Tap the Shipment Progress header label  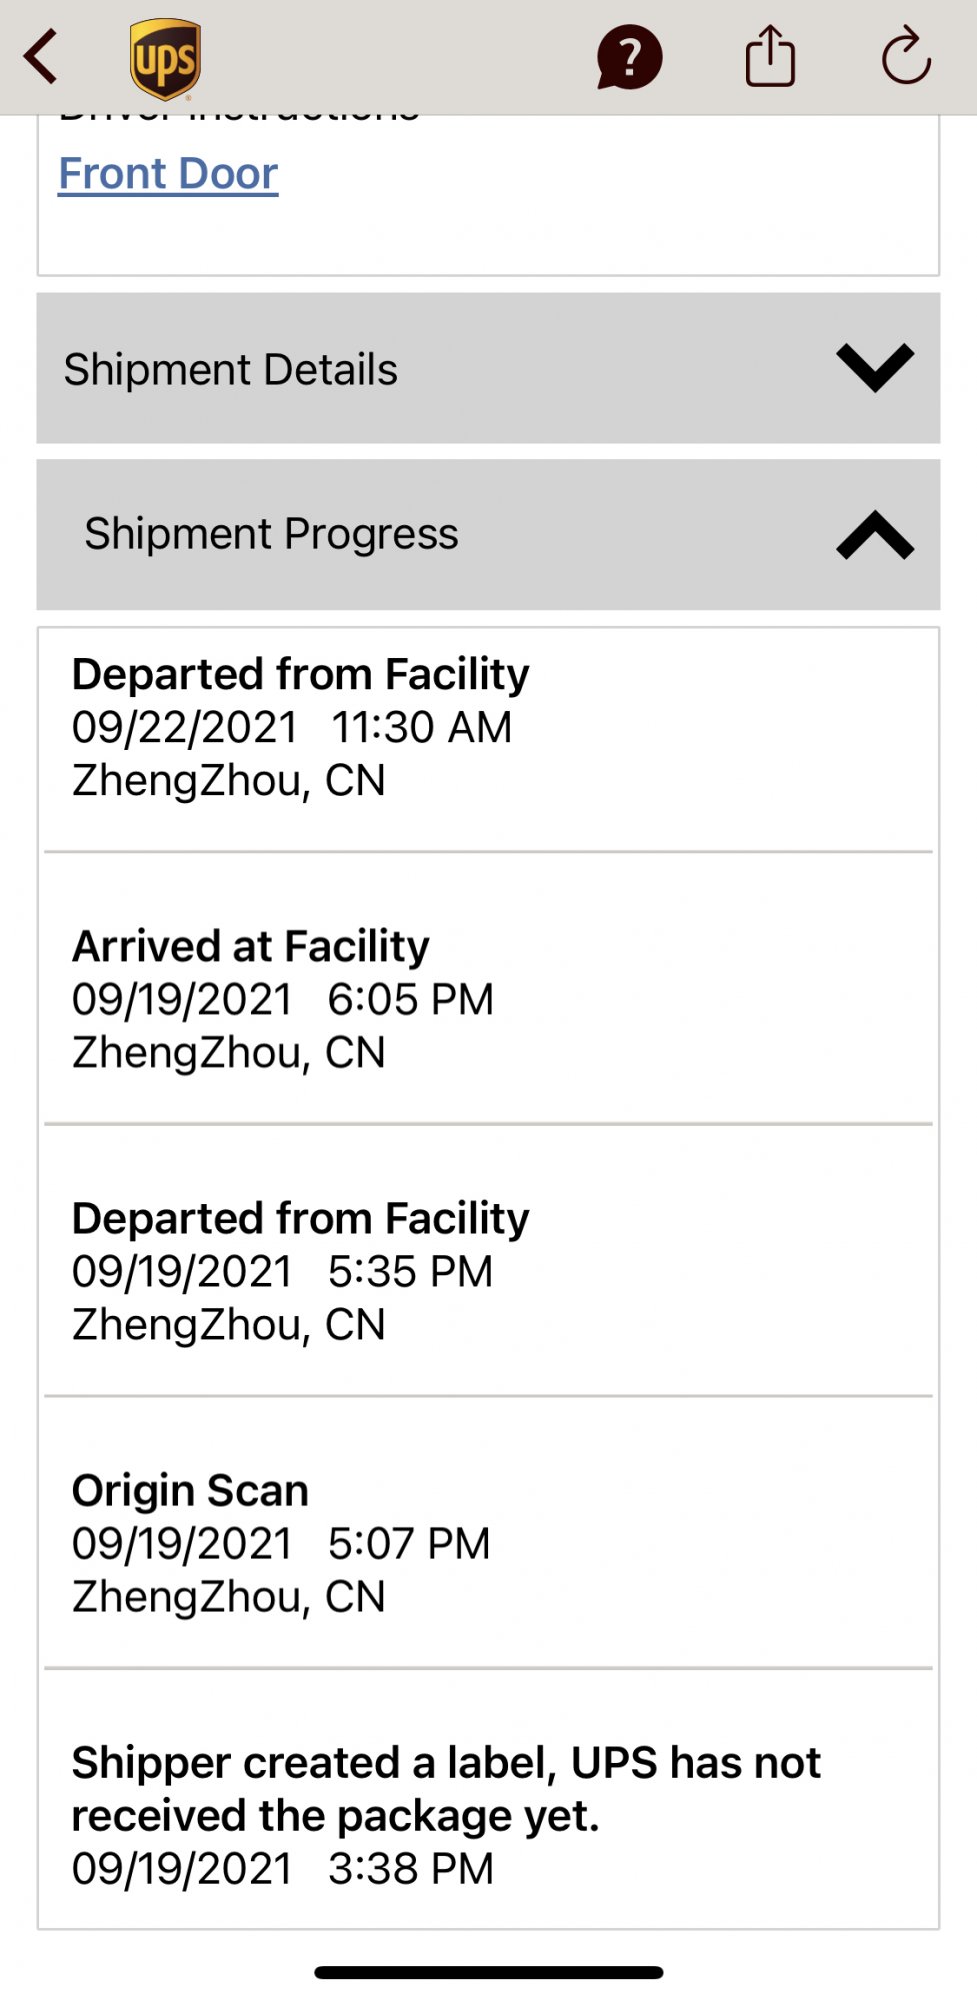coord(271,534)
